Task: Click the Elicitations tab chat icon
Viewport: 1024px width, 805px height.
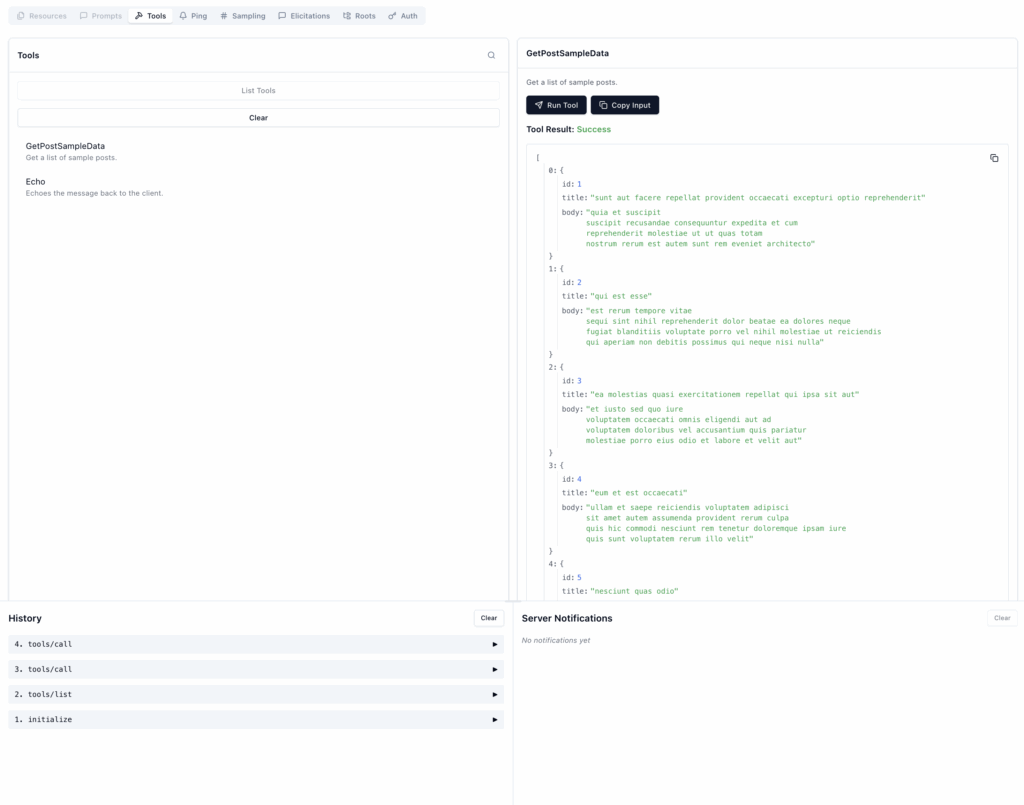Action: (x=282, y=16)
